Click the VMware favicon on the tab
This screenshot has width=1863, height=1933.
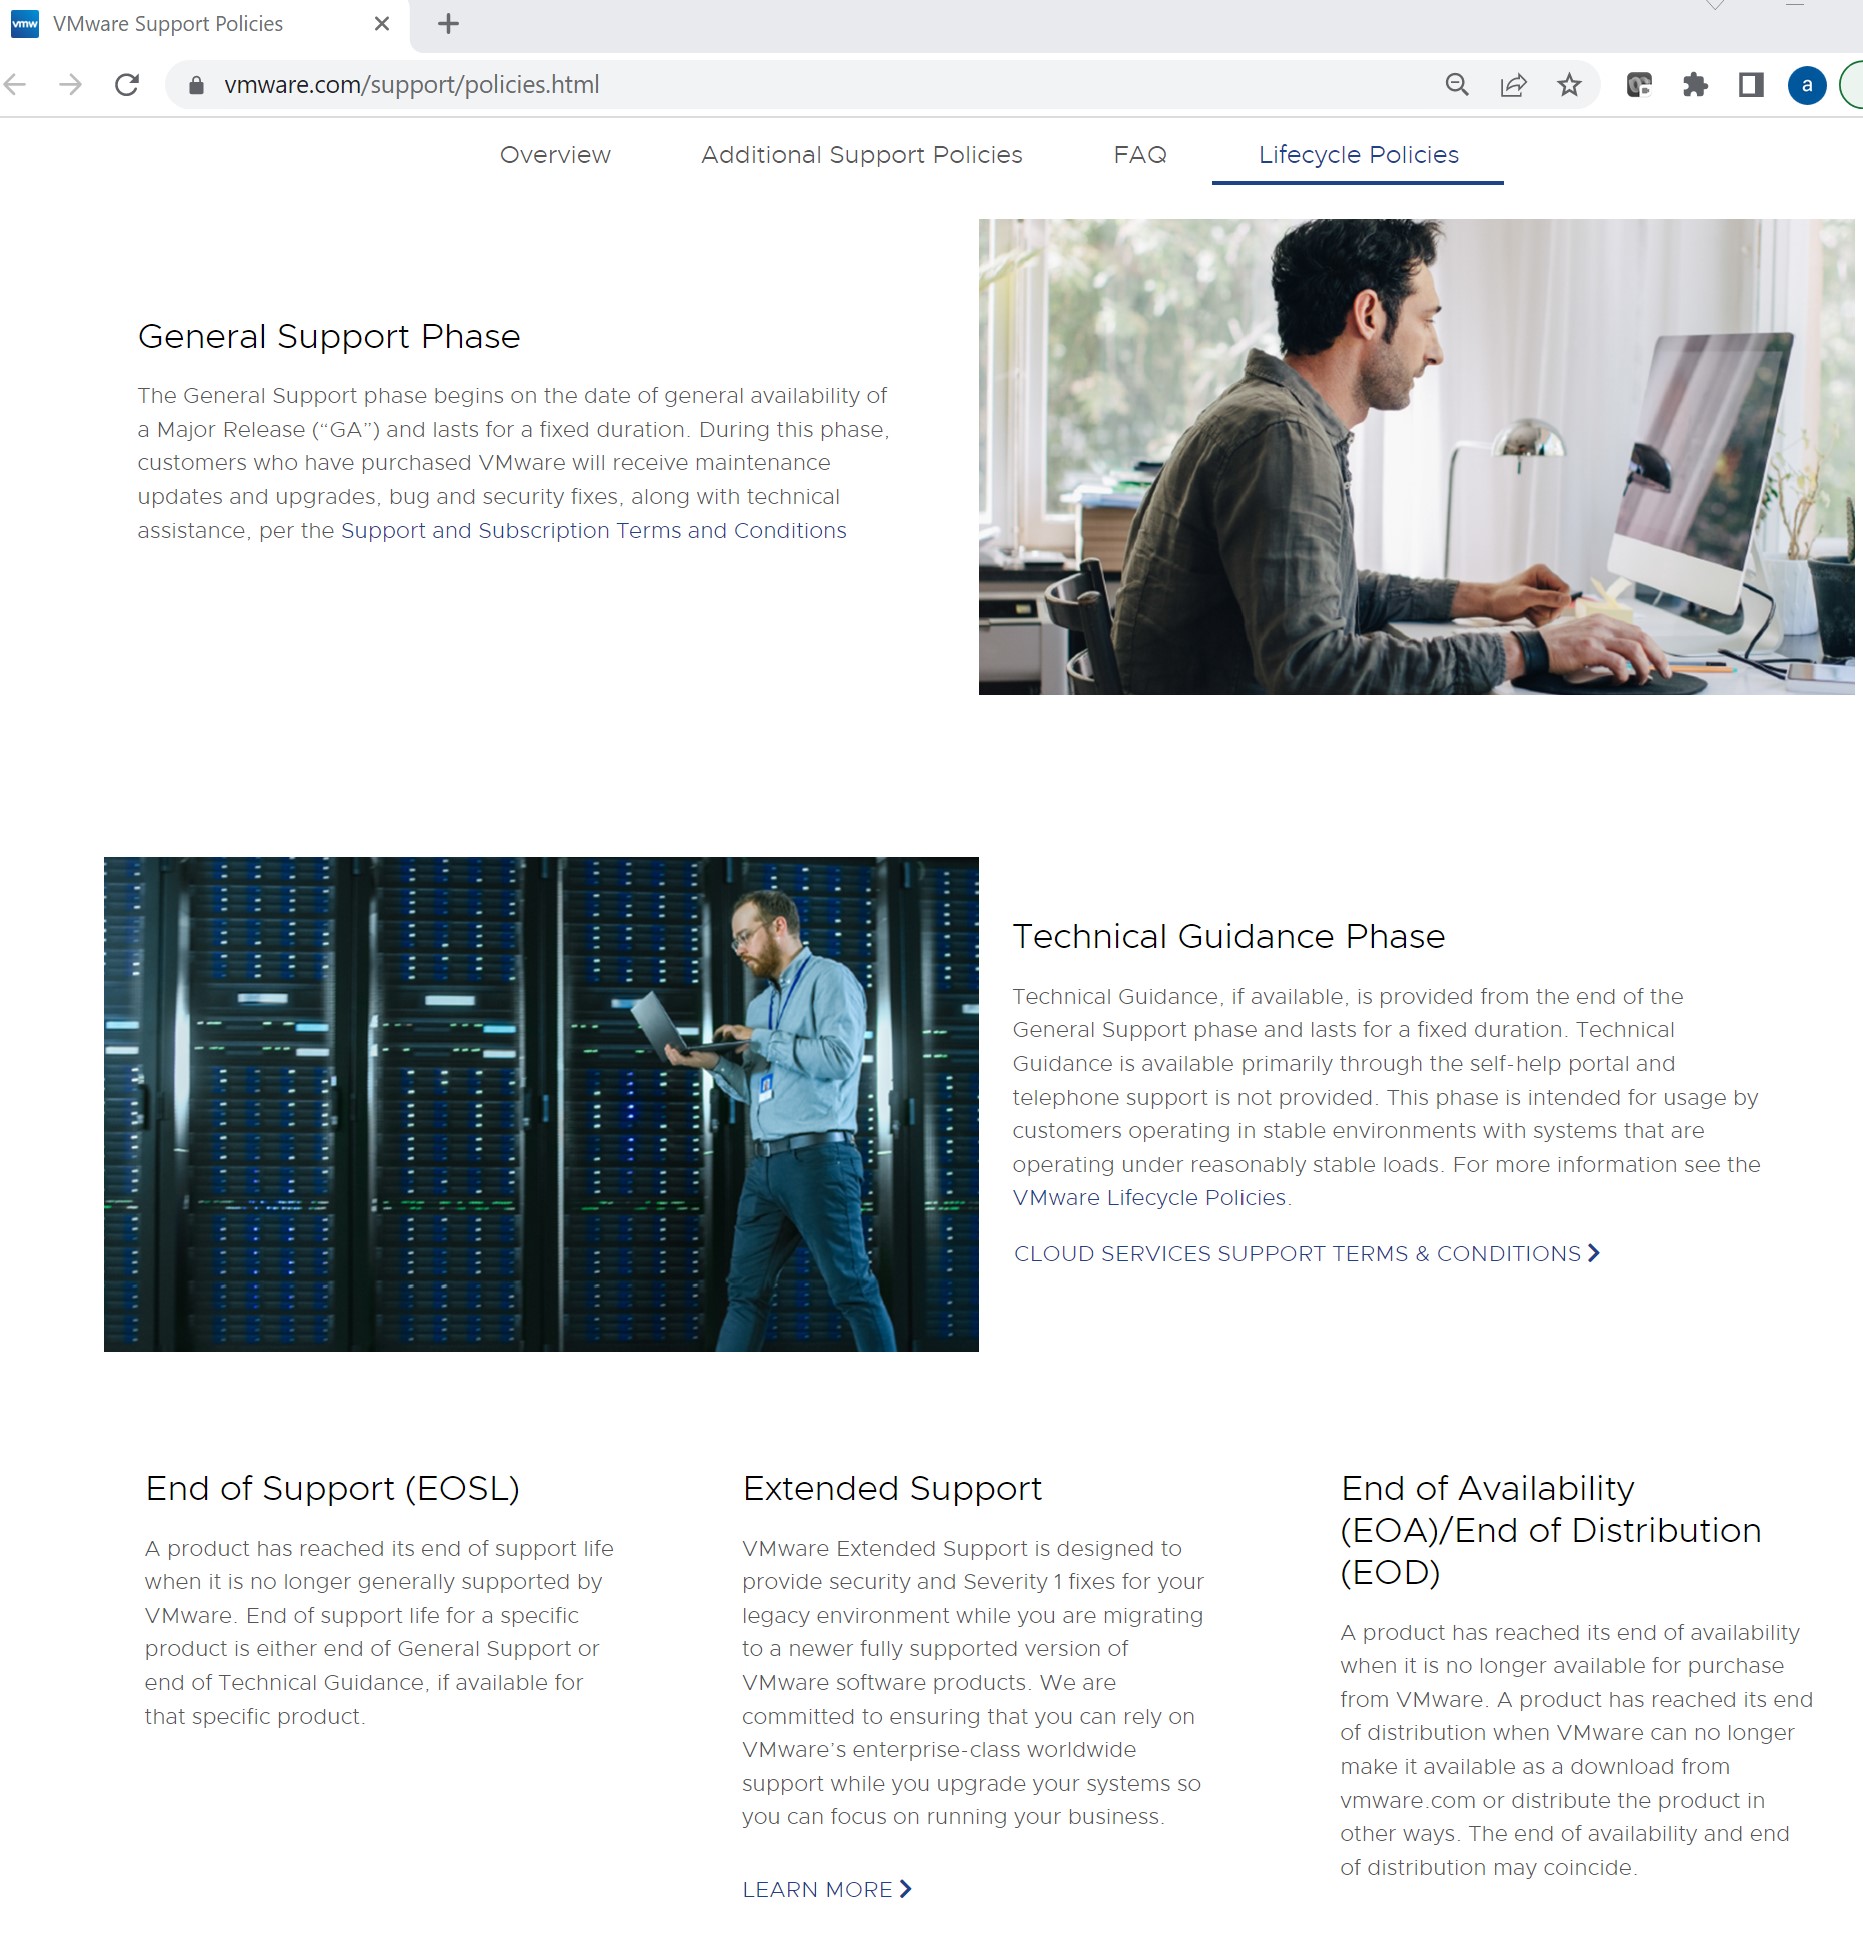pyautogui.click(x=25, y=24)
